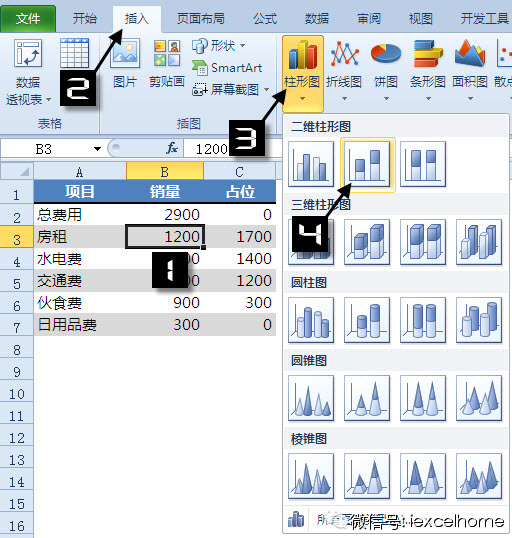Click the 饼图 pie chart icon
The width and height of the screenshot is (512, 538).
[386, 54]
